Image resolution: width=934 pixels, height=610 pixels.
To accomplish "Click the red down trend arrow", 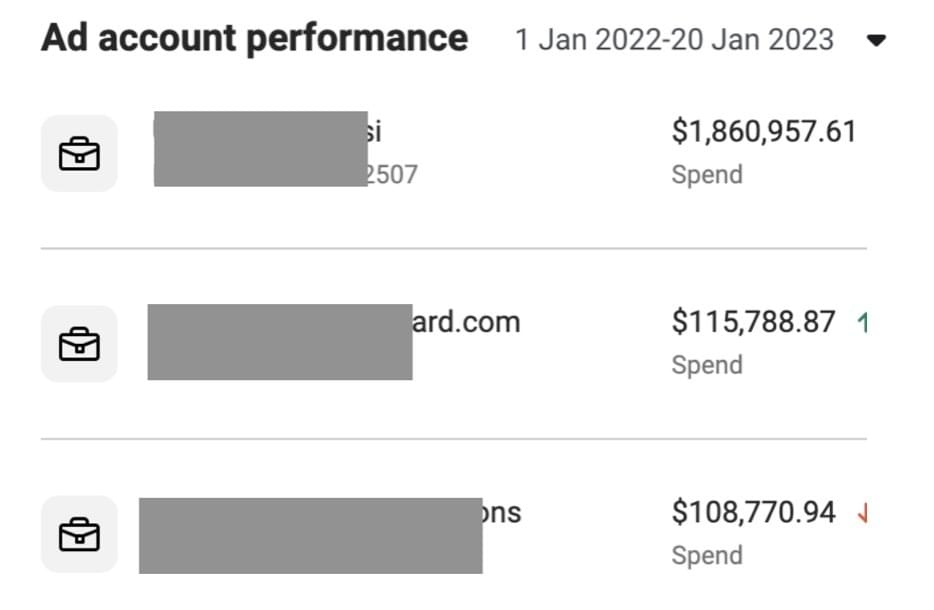I will (861, 514).
